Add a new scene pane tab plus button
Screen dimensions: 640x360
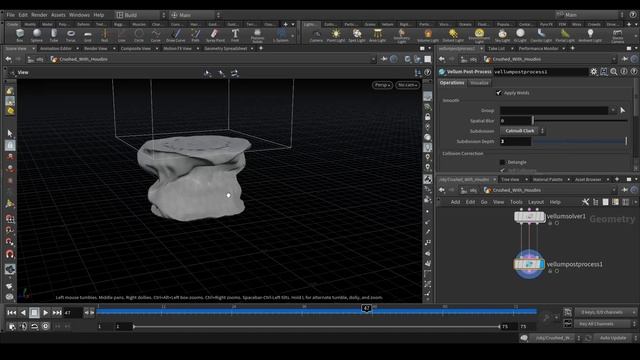click(261, 49)
